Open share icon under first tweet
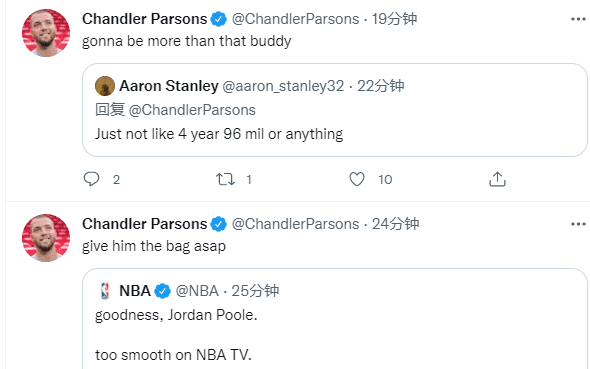590x369 pixels. coord(497,179)
